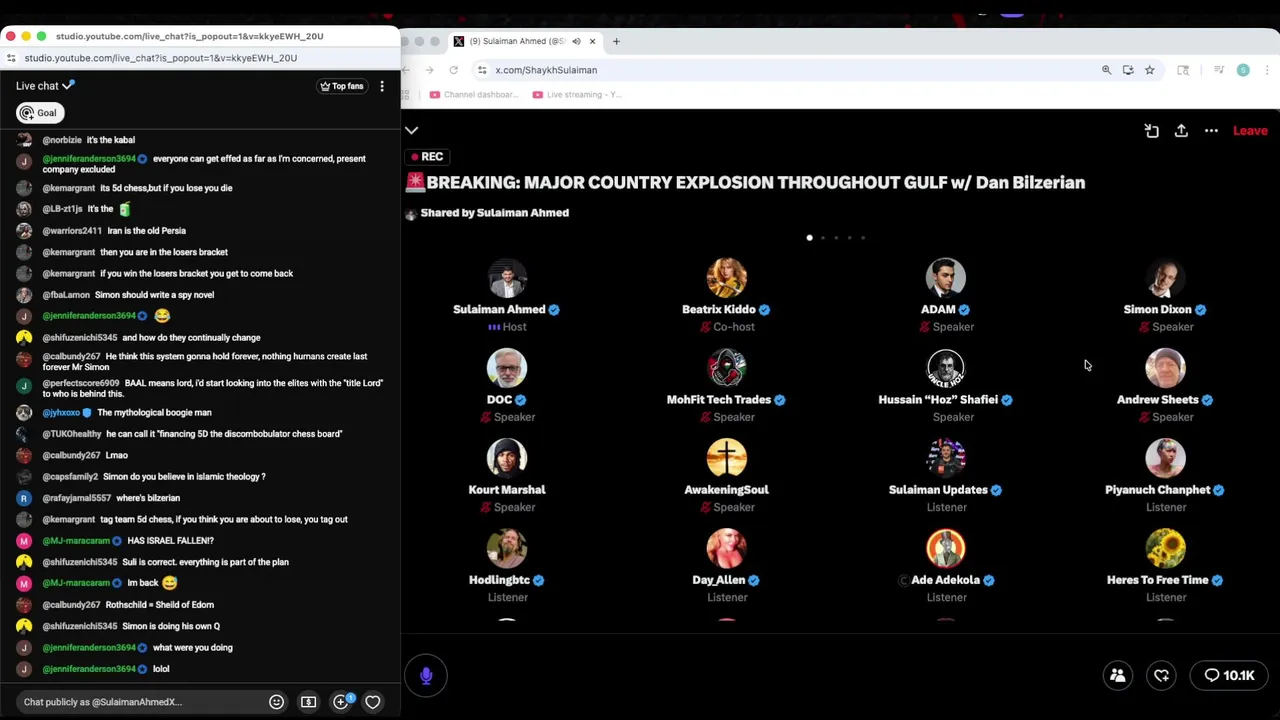The image size is (1280, 720).
Task: Click the rotate/clip icon beside share
Action: [x=1152, y=131]
